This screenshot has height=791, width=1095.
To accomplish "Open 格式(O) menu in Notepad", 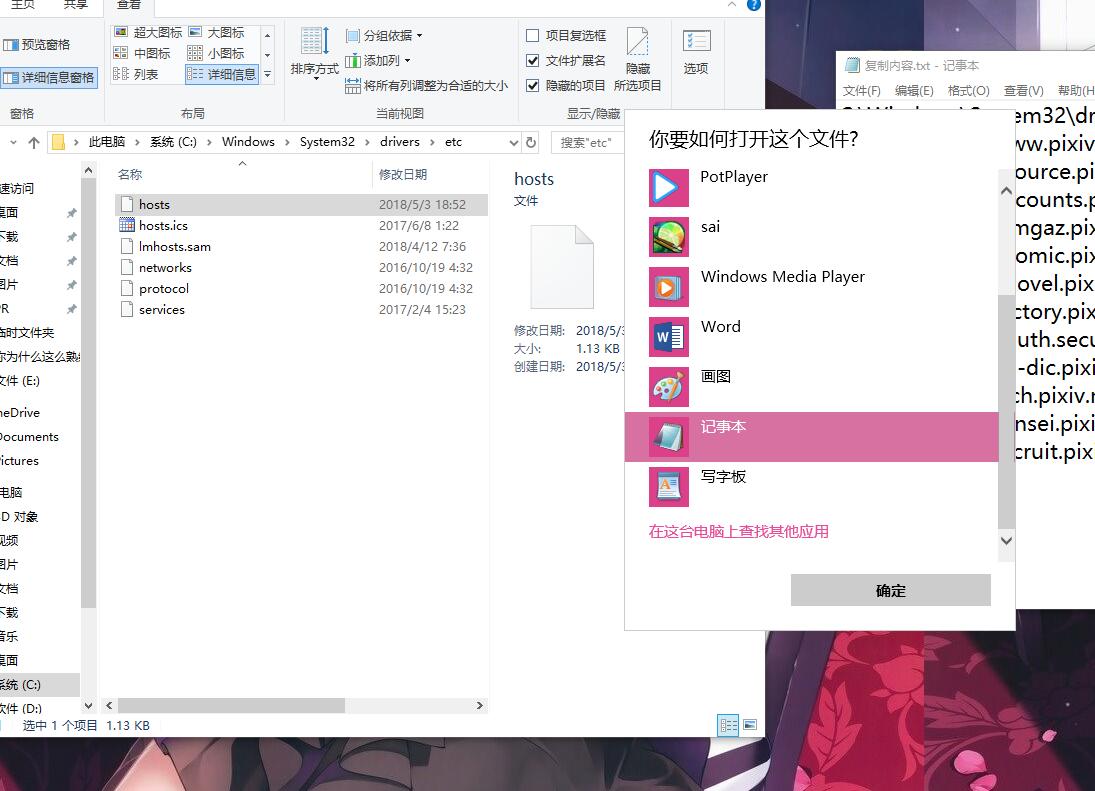I will 969,91.
